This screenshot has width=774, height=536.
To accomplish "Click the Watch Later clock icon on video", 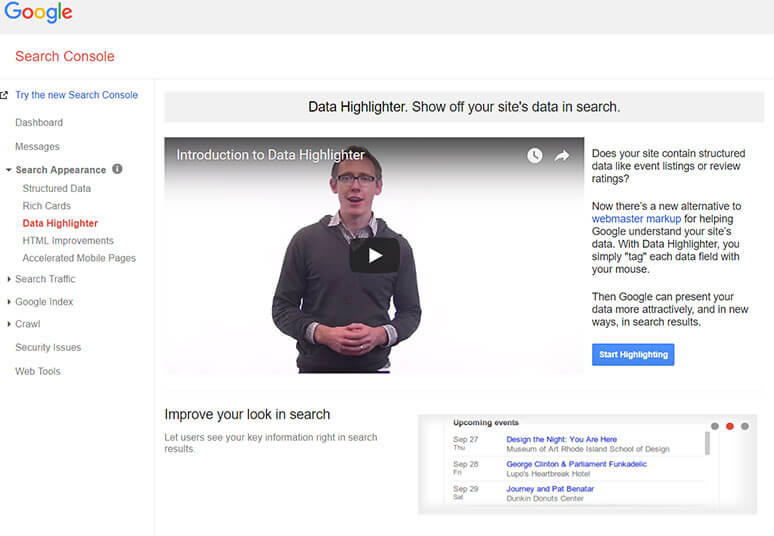I will coord(535,155).
